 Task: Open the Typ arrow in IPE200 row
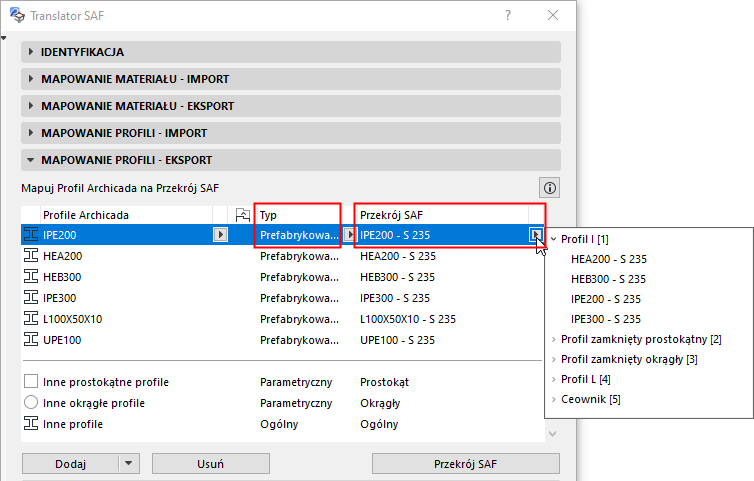tap(350, 235)
